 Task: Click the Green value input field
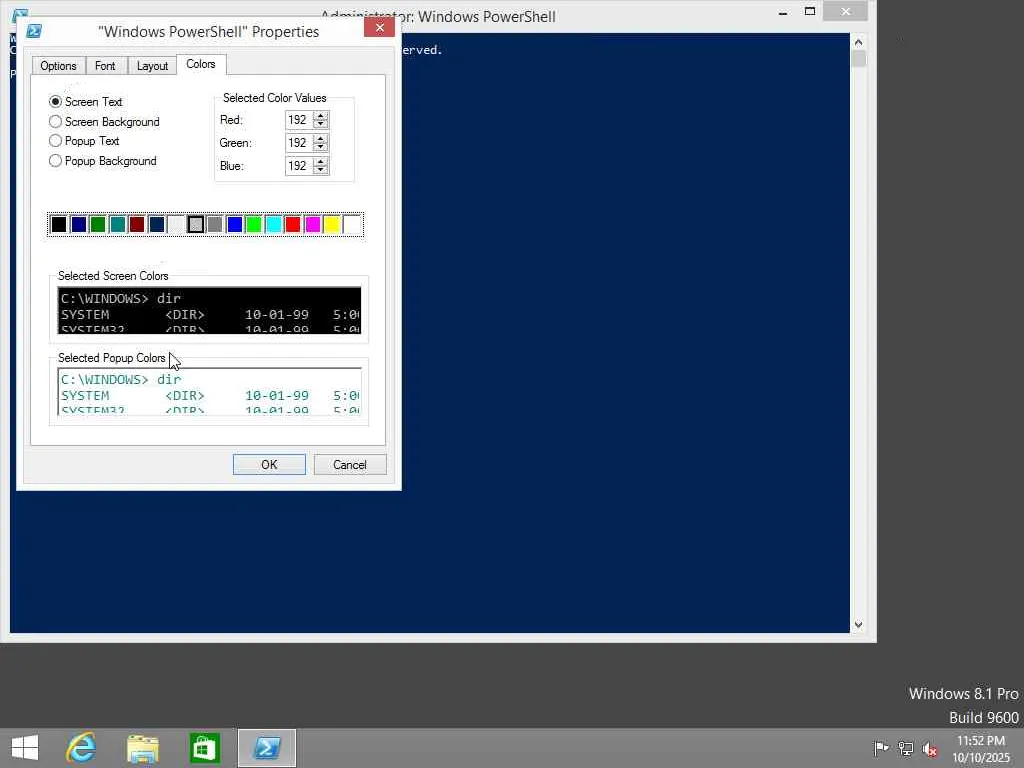[299, 143]
